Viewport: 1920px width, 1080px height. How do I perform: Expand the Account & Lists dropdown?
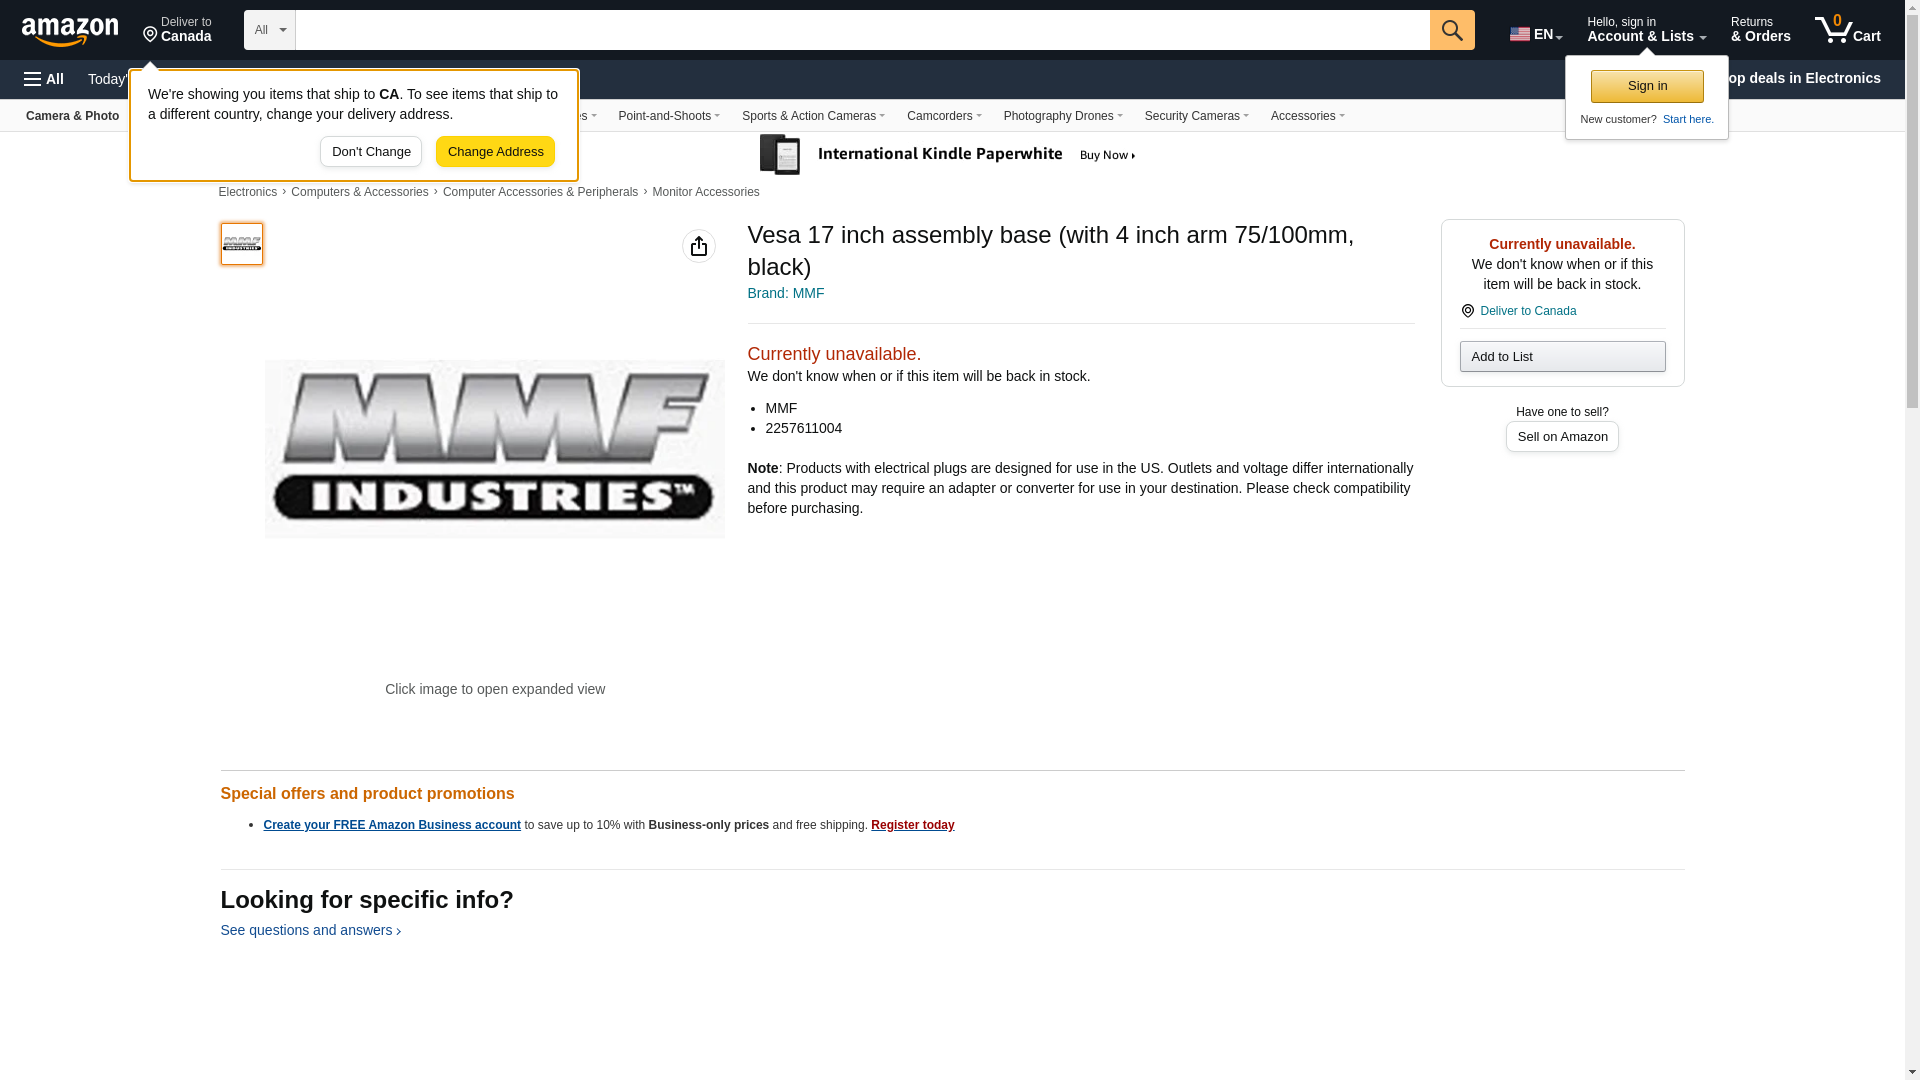(x=1646, y=30)
